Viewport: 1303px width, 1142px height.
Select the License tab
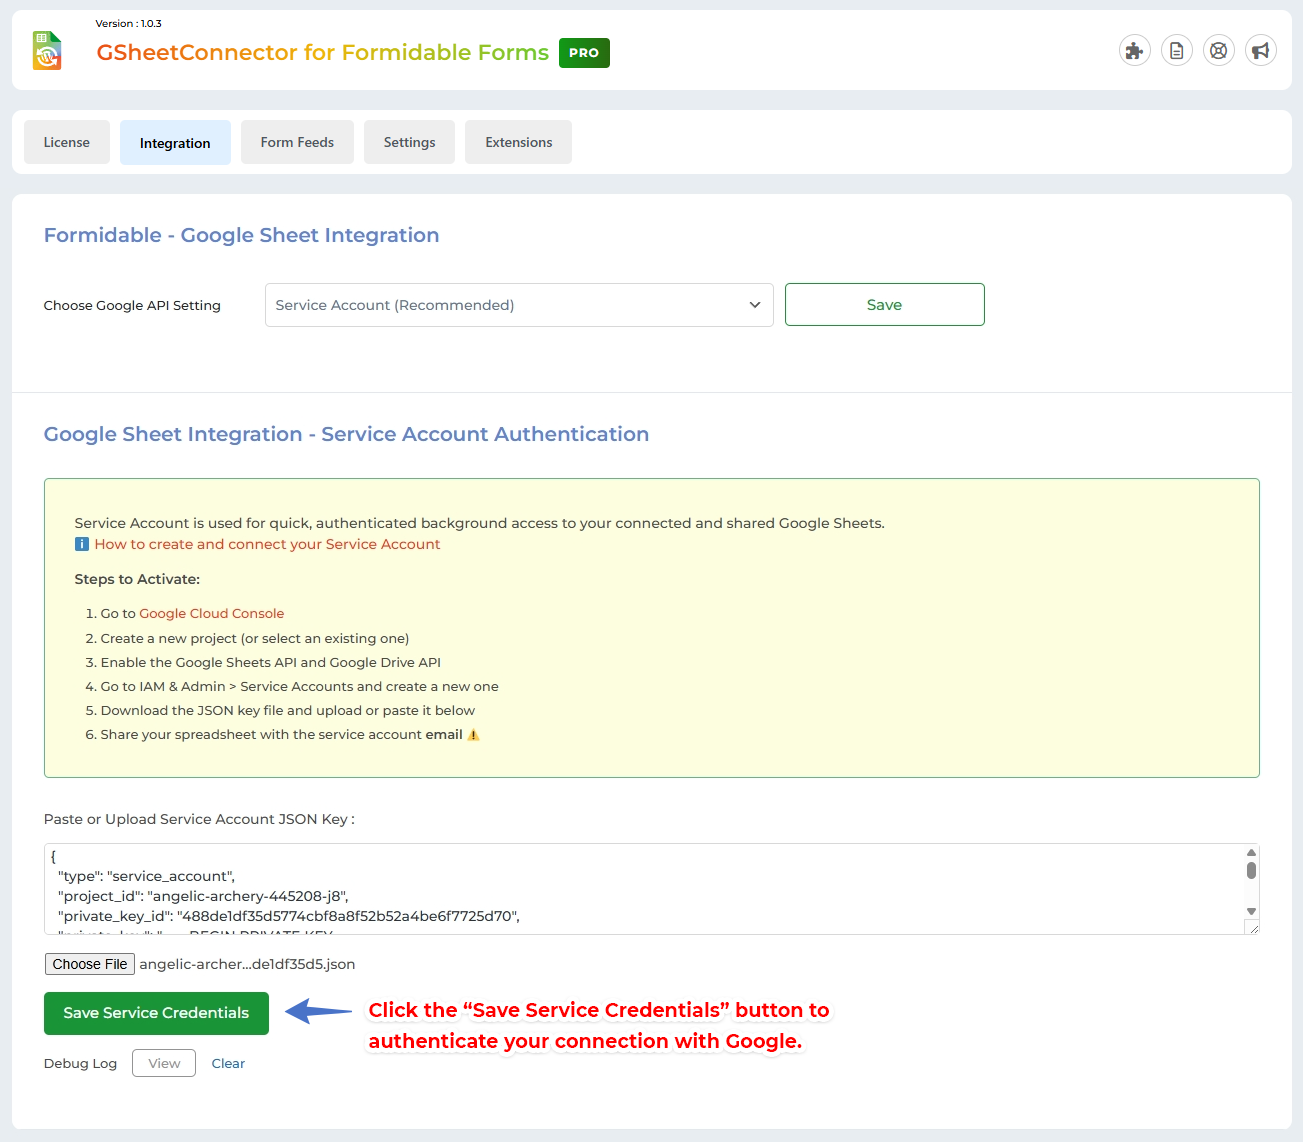[66, 142]
